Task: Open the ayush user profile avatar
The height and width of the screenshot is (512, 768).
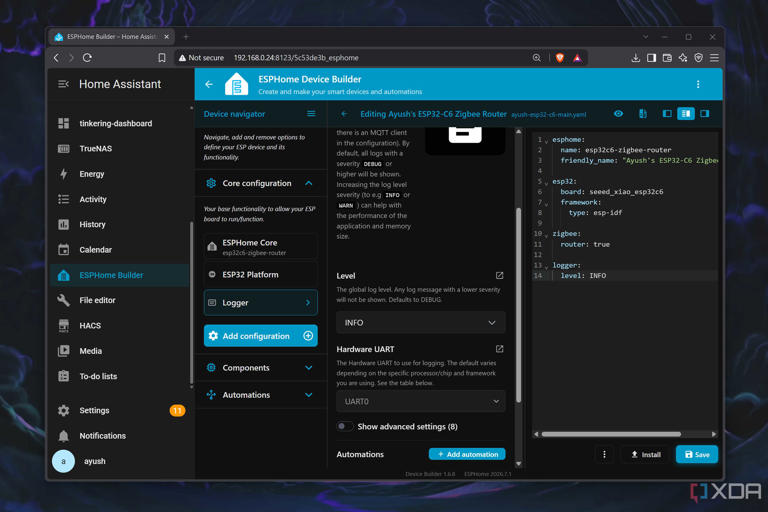Action: point(63,461)
